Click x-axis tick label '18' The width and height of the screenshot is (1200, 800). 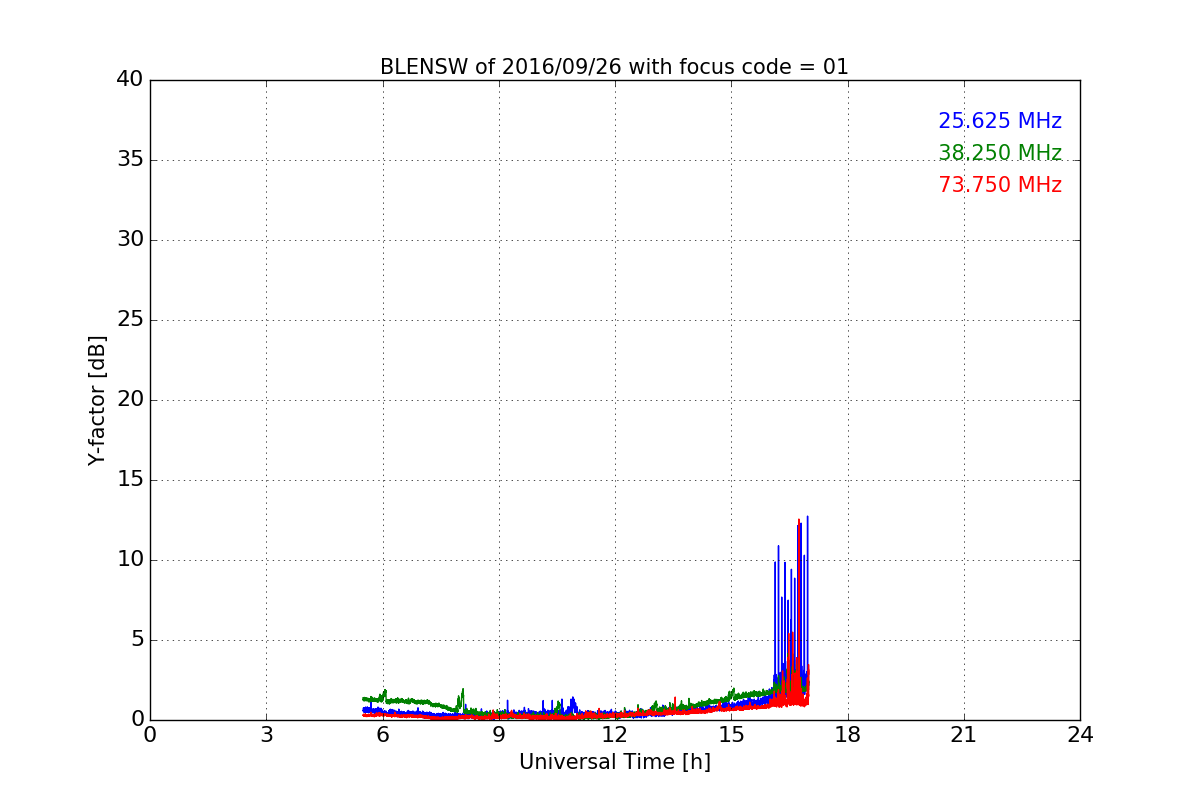(848, 735)
